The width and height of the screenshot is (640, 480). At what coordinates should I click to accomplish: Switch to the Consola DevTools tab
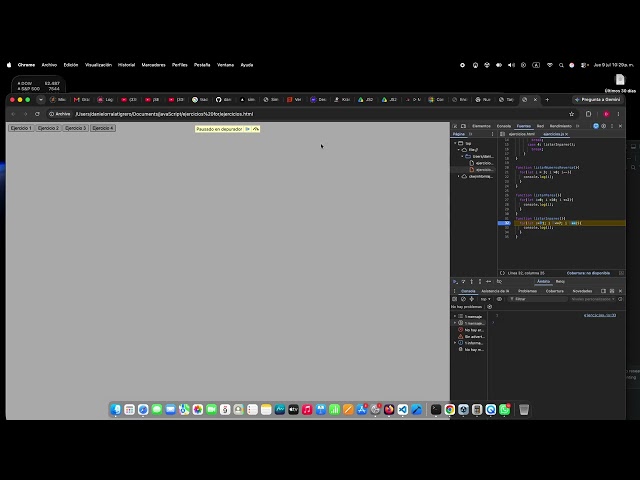pyautogui.click(x=504, y=126)
